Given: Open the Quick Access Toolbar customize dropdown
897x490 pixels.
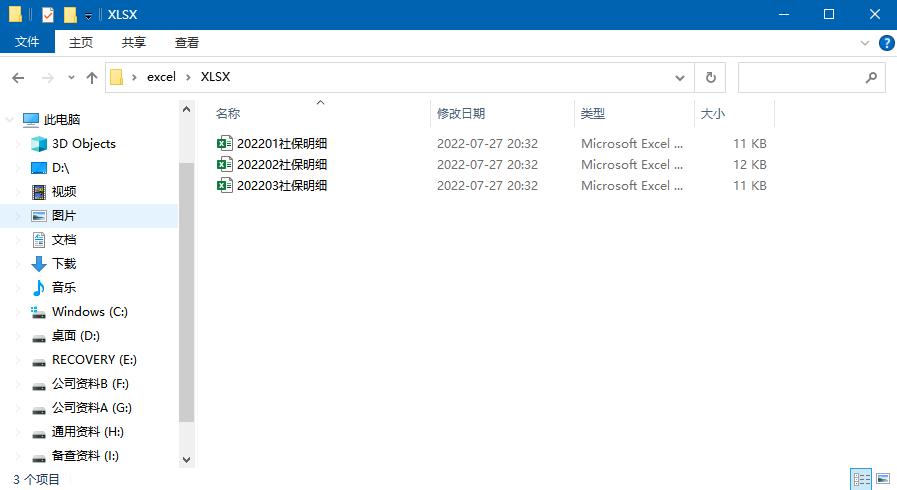Looking at the screenshot, I should coord(88,16).
